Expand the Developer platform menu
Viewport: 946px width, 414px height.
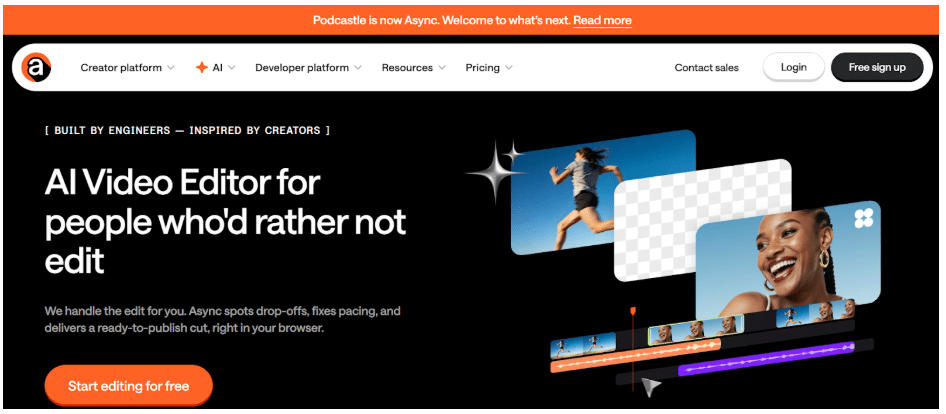308,68
